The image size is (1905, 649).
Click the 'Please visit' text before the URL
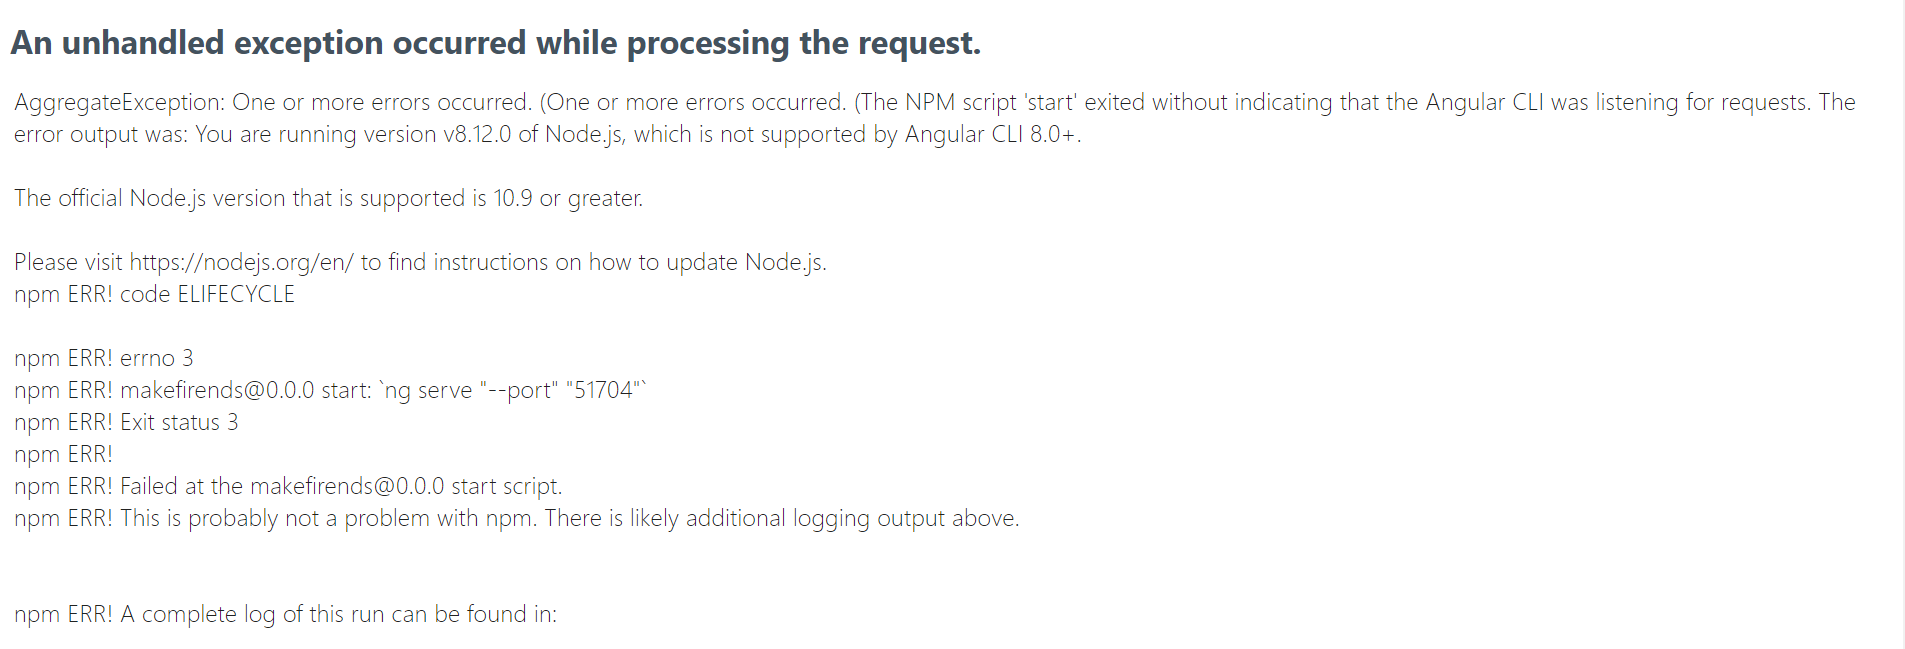pyautogui.click(x=68, y=262)
